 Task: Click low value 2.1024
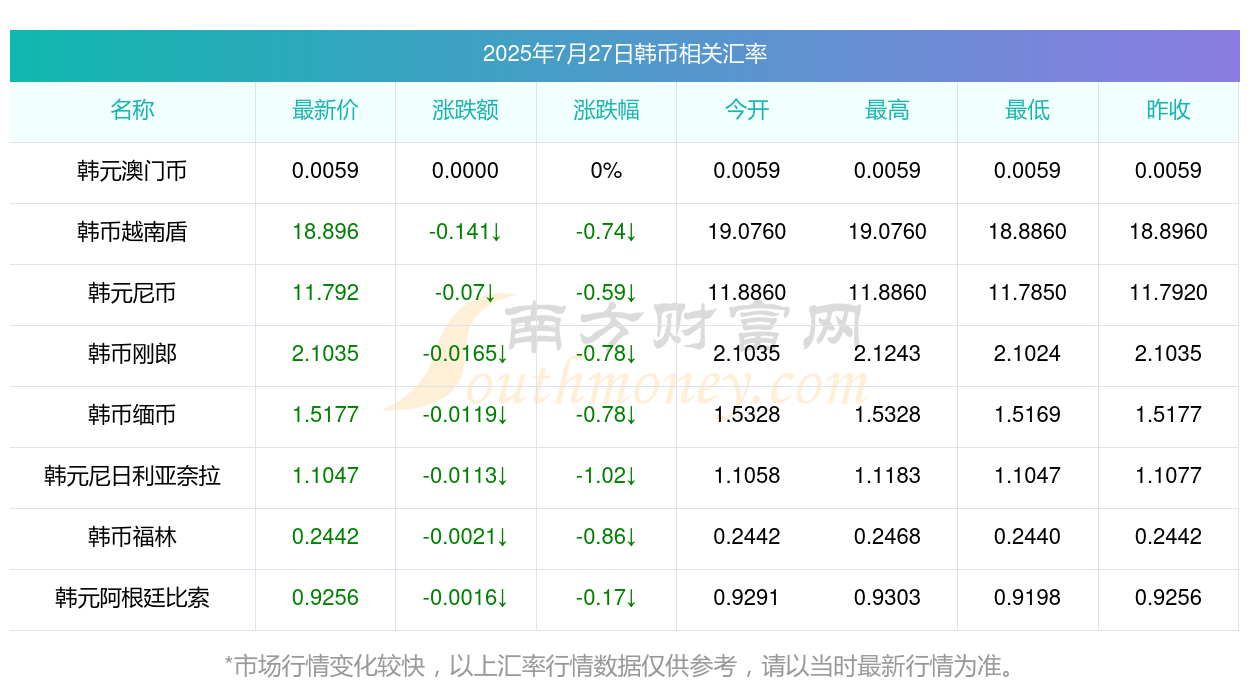(x=1028, y=354)
